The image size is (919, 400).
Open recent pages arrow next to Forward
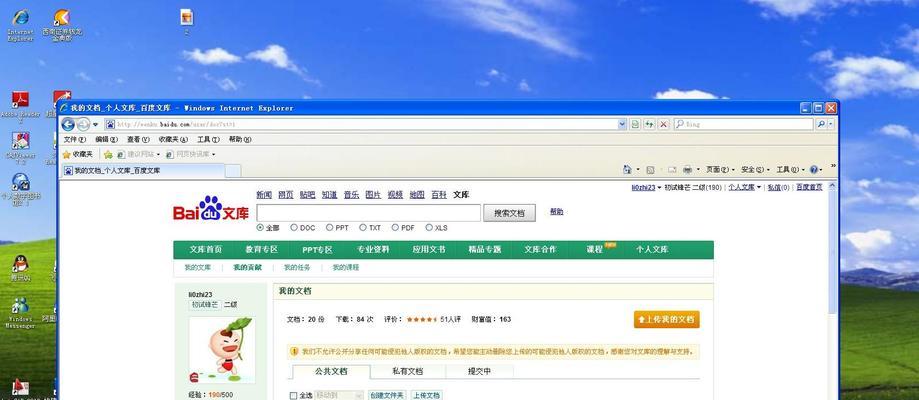[95, 124]
